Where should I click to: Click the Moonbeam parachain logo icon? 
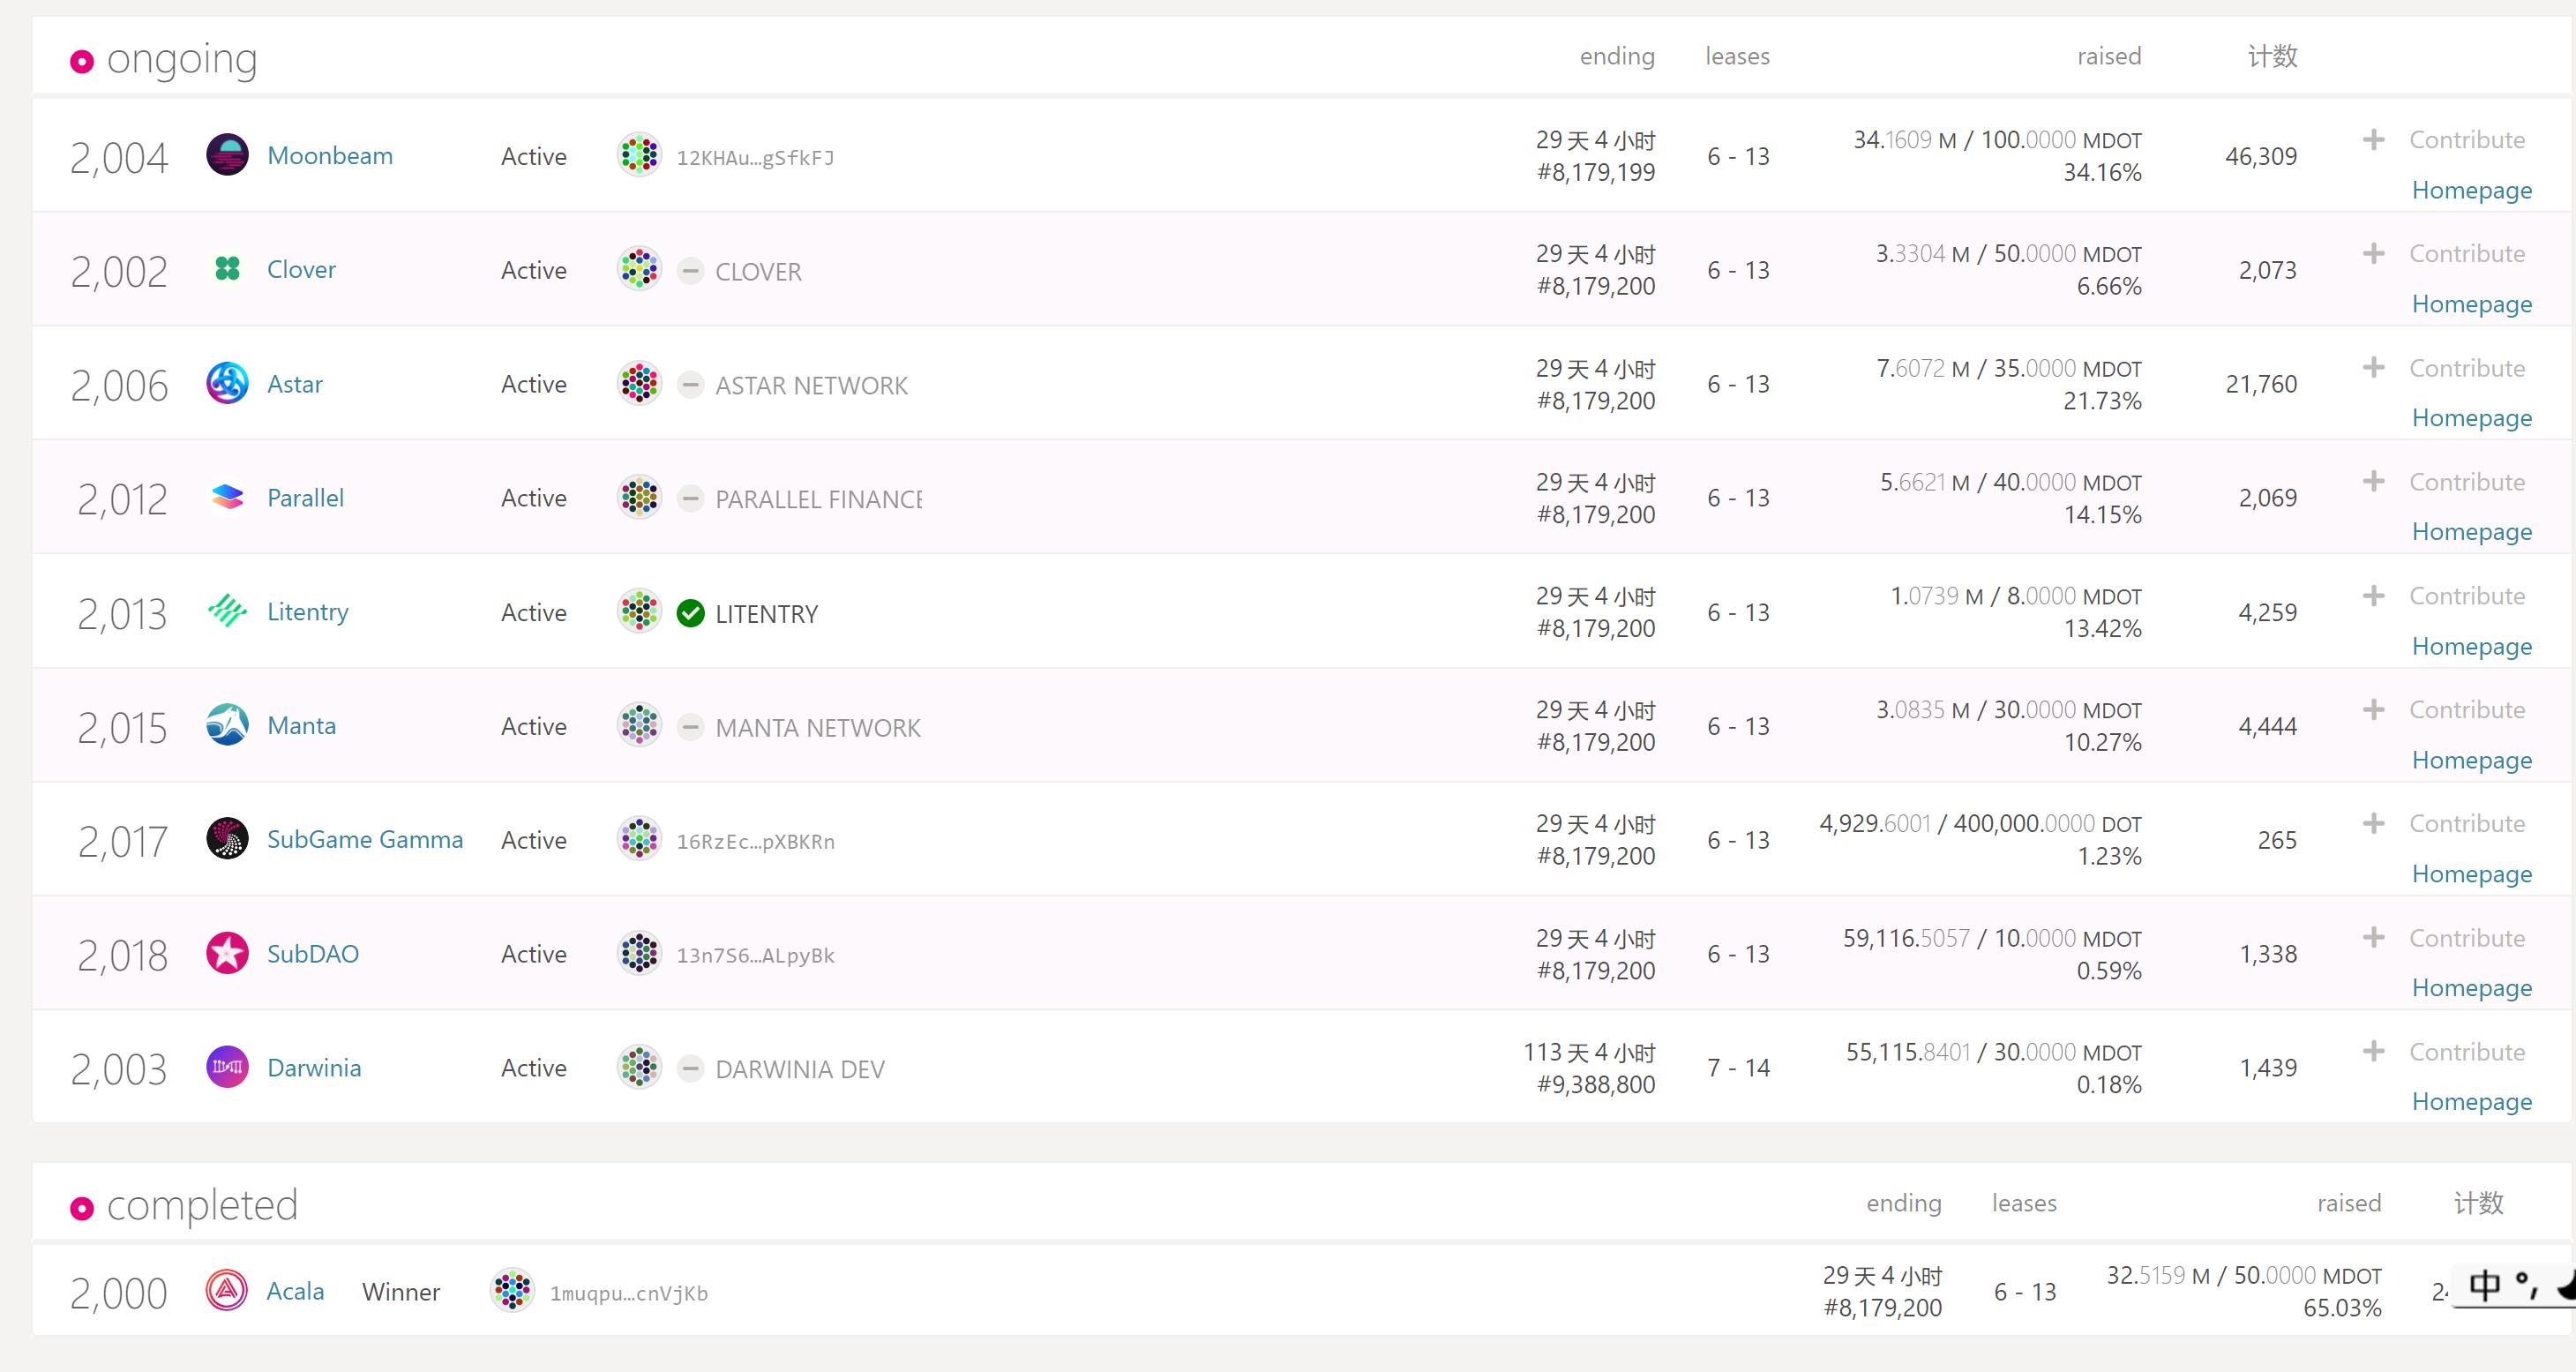coord(227,155)
